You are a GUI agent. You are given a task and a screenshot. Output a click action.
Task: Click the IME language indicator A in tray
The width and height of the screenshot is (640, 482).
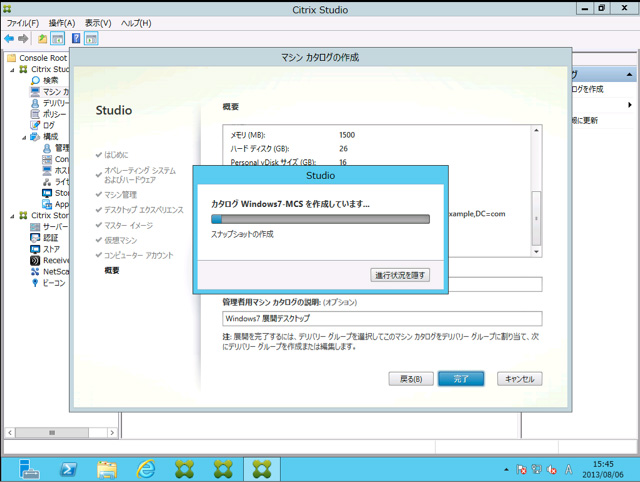[x=569, y=470]
